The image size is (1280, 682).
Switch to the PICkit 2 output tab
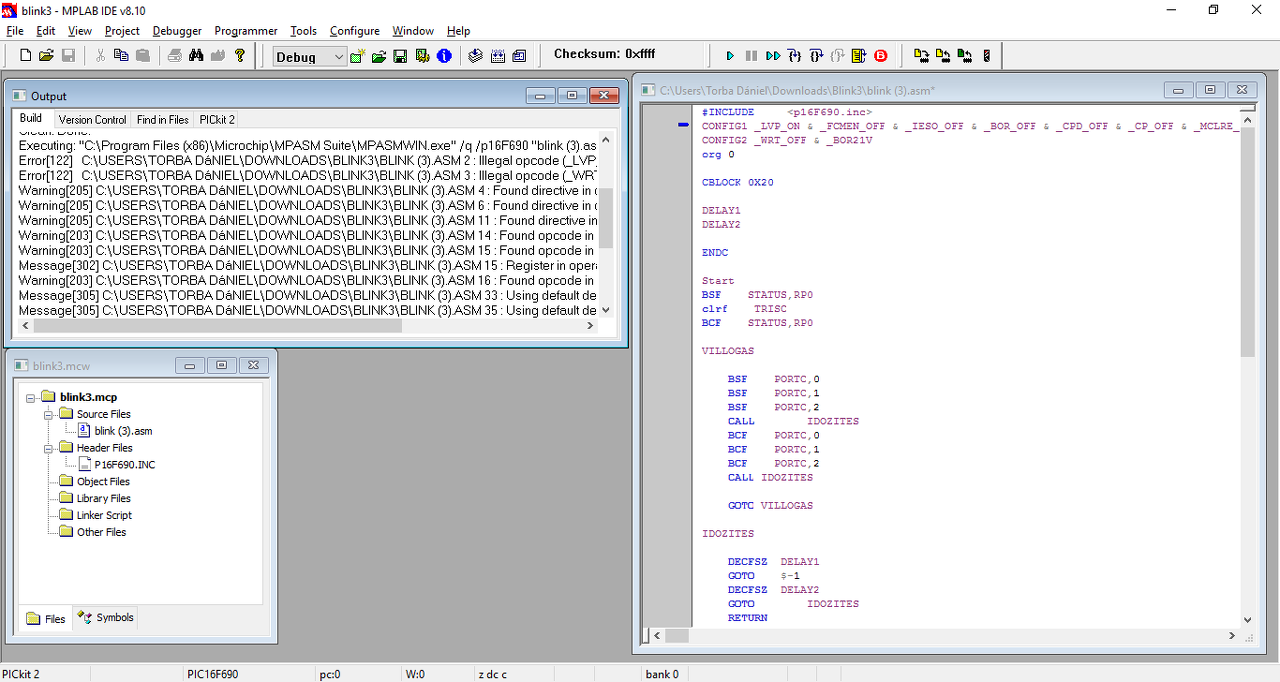(217, 119)
